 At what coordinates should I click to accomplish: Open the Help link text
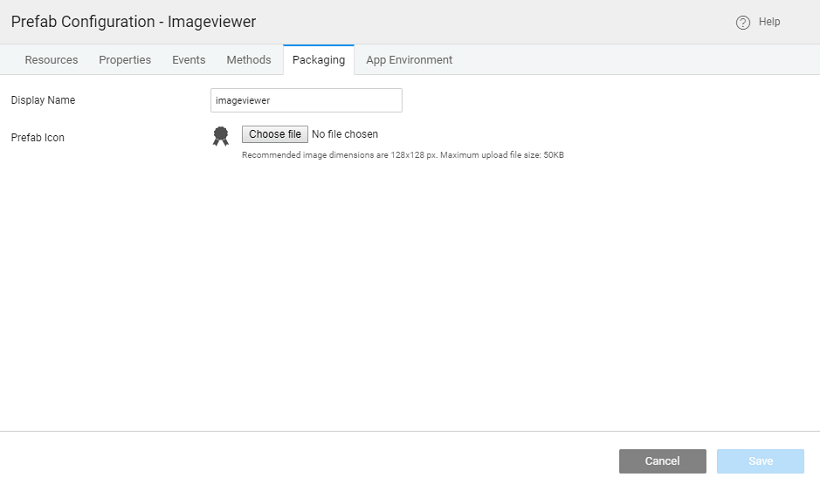point(769,22)
